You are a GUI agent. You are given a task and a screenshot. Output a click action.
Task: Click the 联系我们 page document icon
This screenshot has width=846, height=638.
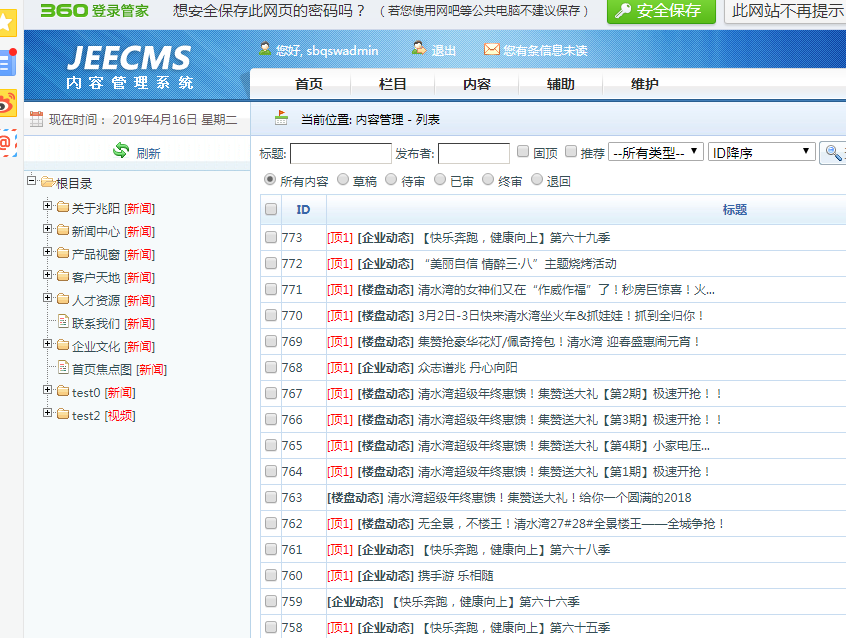click(63, 323)
